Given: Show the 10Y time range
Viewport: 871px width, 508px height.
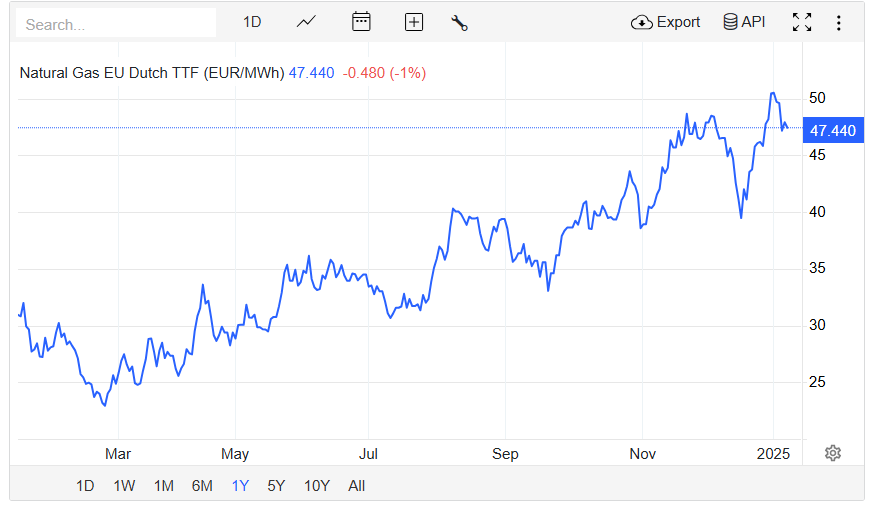Looking at the screenshot, I should [317, 486].
